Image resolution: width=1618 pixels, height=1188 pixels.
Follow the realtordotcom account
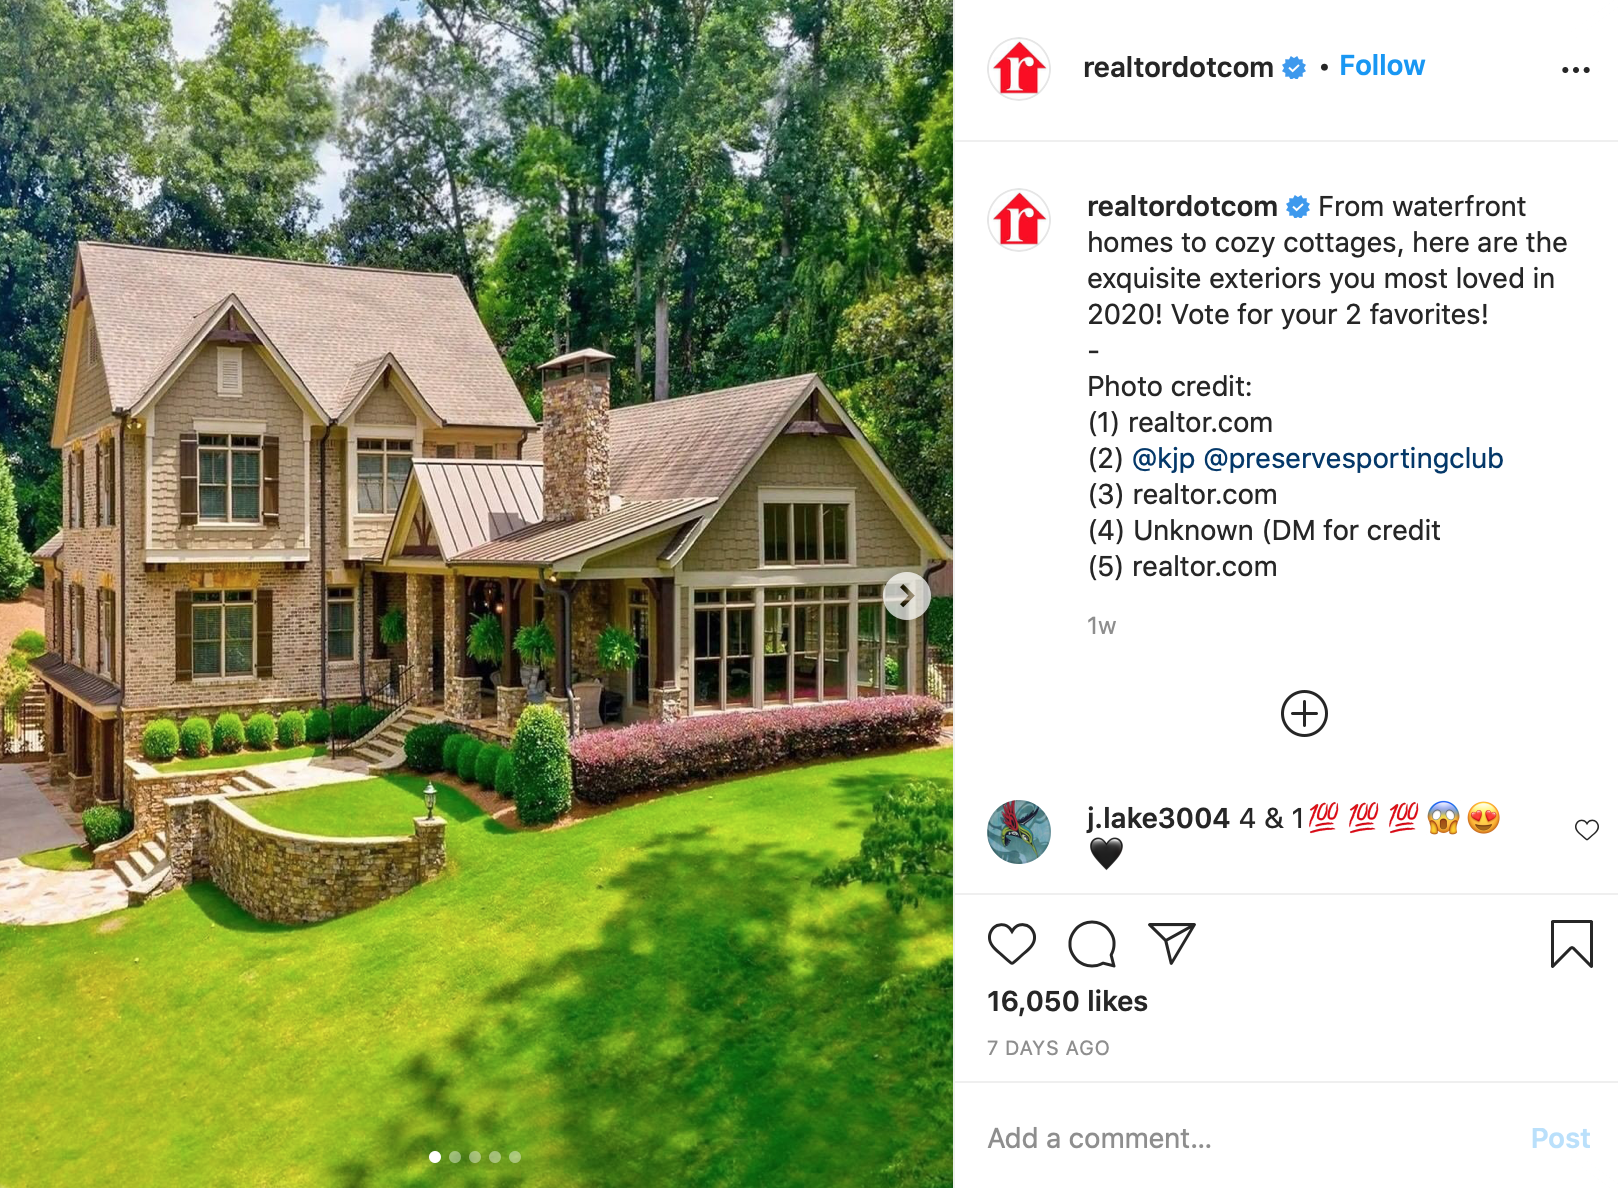pyautogui.click(x=1381, y=66)
